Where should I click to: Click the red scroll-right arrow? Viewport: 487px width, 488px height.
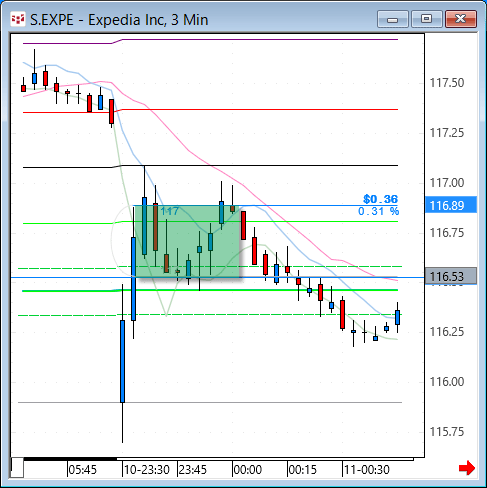coord(467,468)
